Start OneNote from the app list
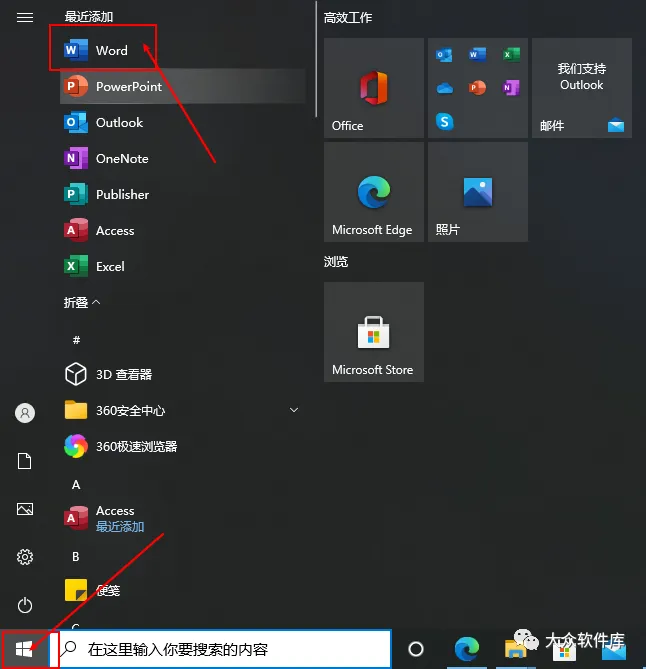Viewport: 646px width, 669px height. 183,158
